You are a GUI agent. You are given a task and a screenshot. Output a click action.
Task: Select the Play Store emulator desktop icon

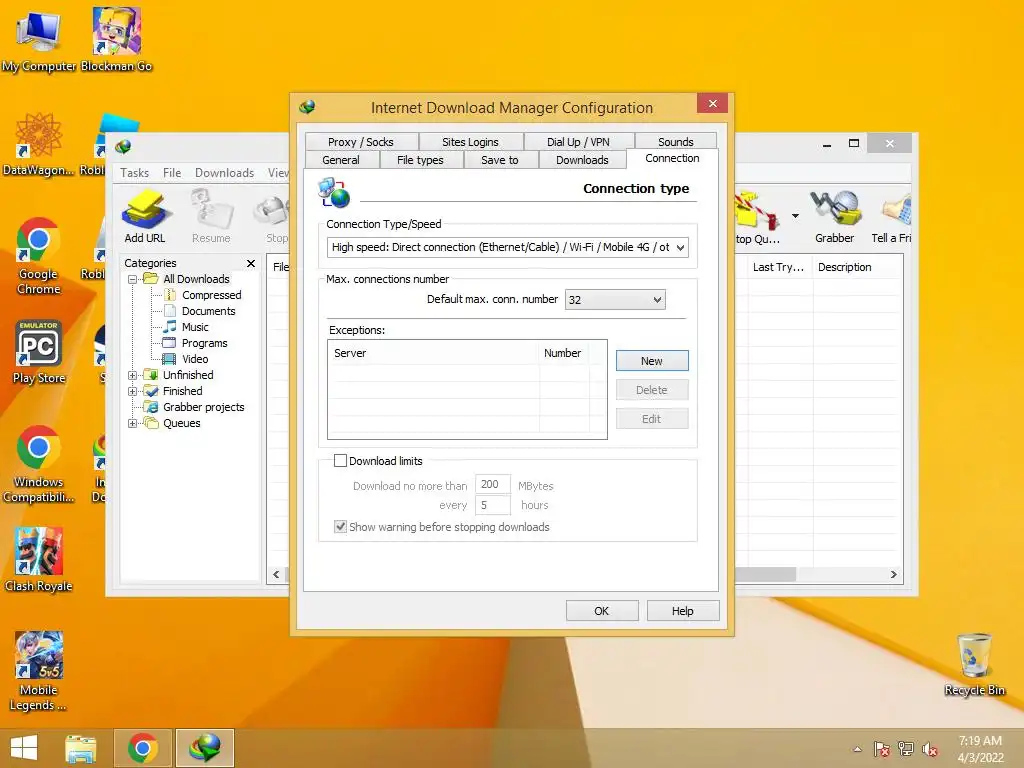pos(39,353)
